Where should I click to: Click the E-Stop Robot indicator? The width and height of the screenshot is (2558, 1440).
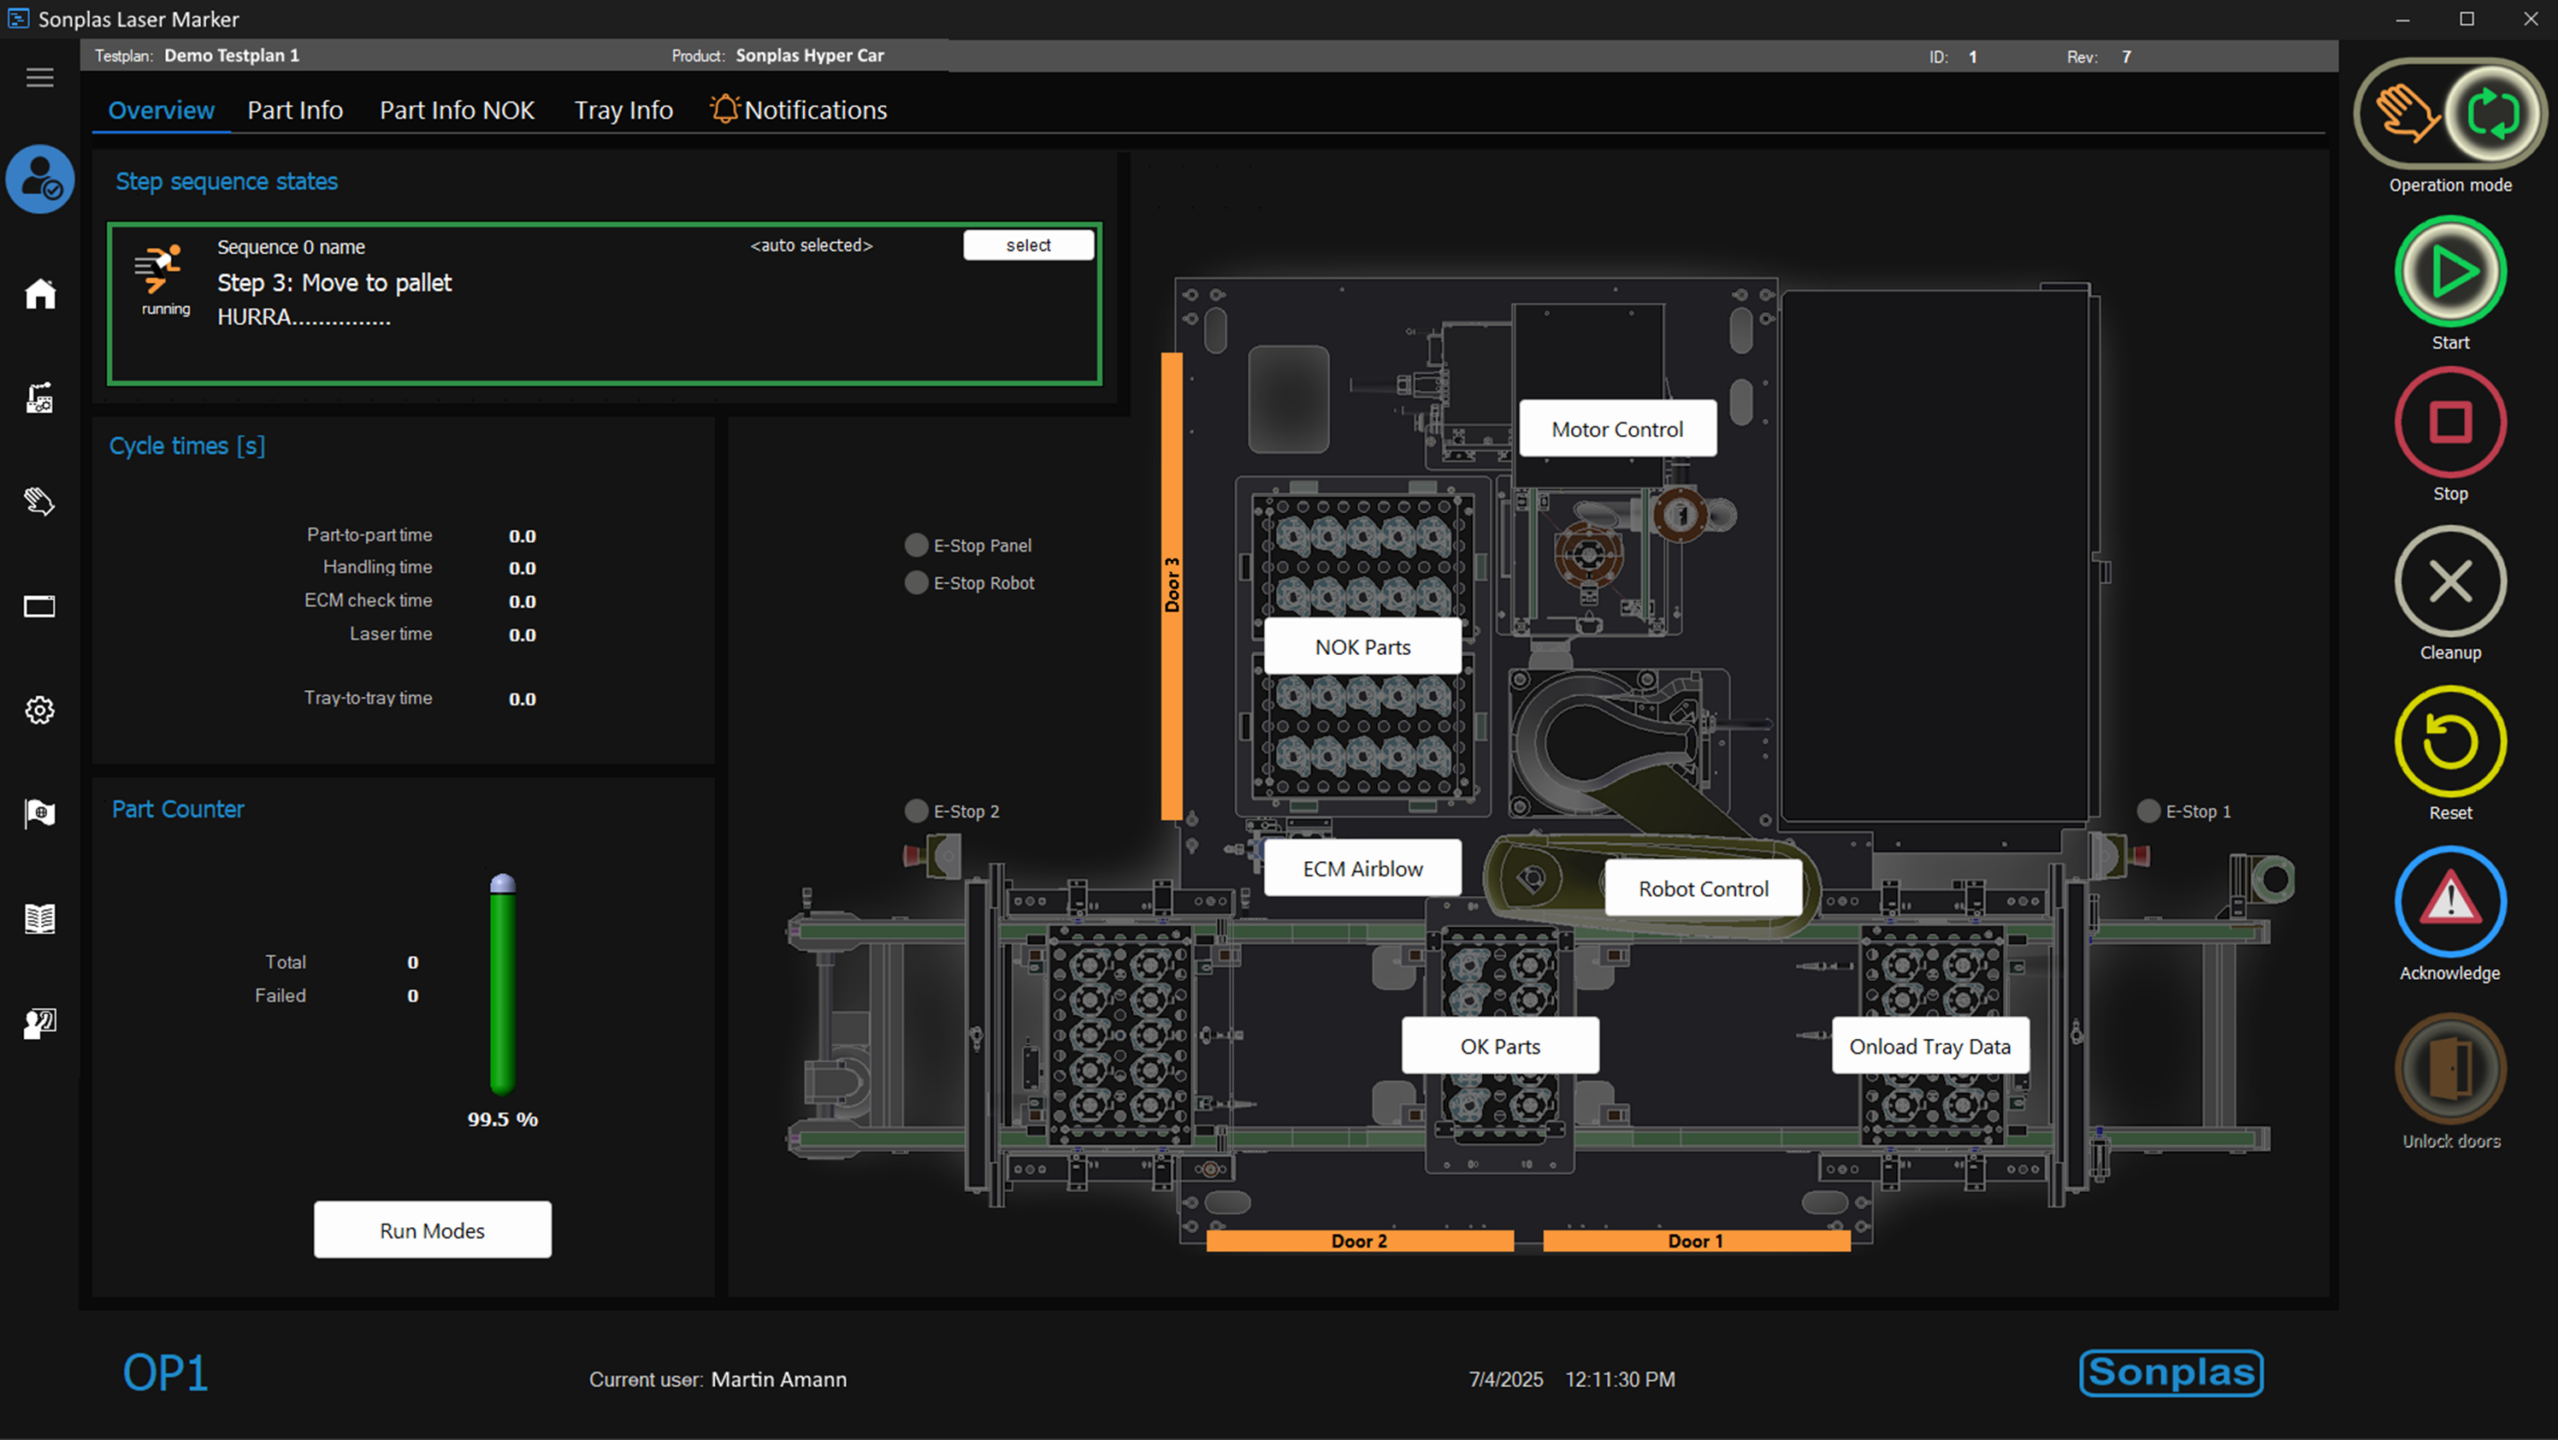916,582
